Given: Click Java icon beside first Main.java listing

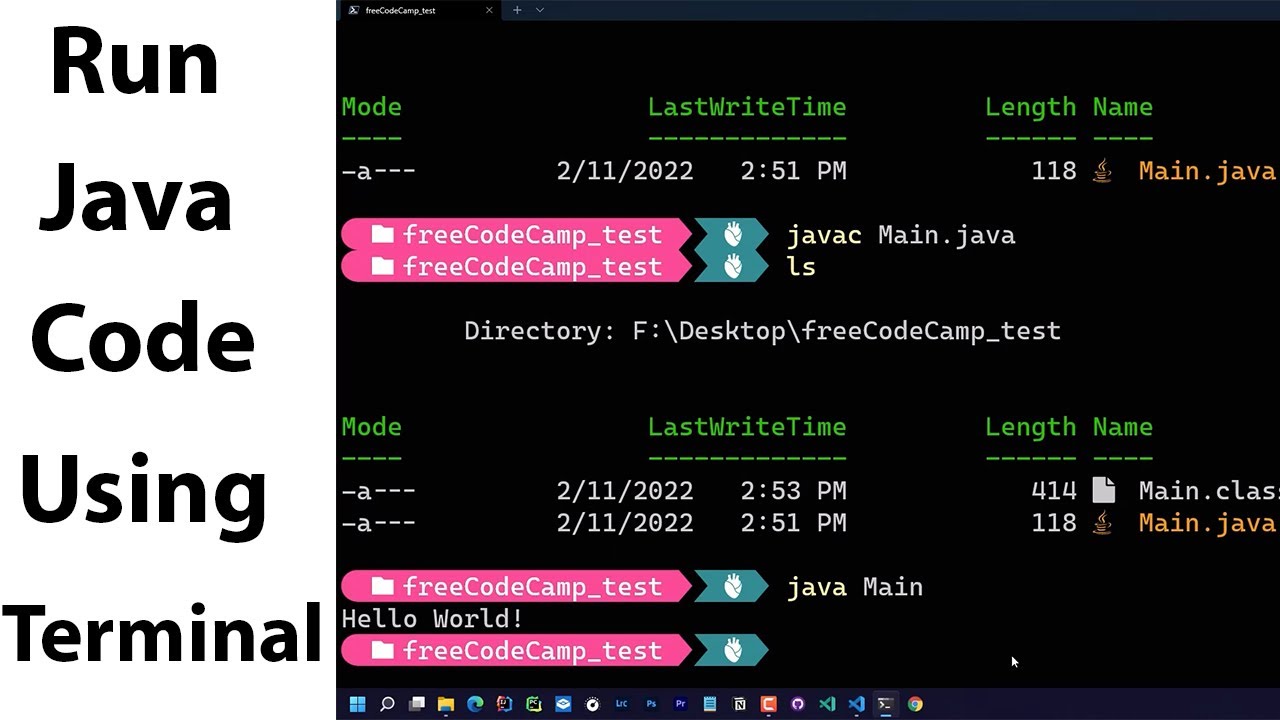Looking at the screenshot, I should click(x=1102, y=171).
